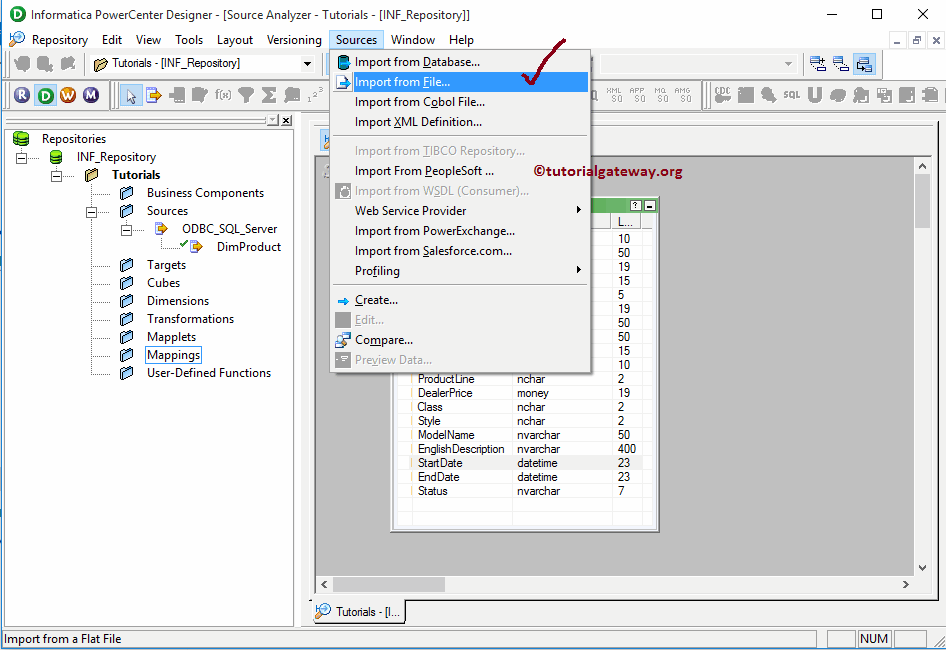Click the MQ Source Qualifier icon
946x650 pixels.
(x=661, y=95)
